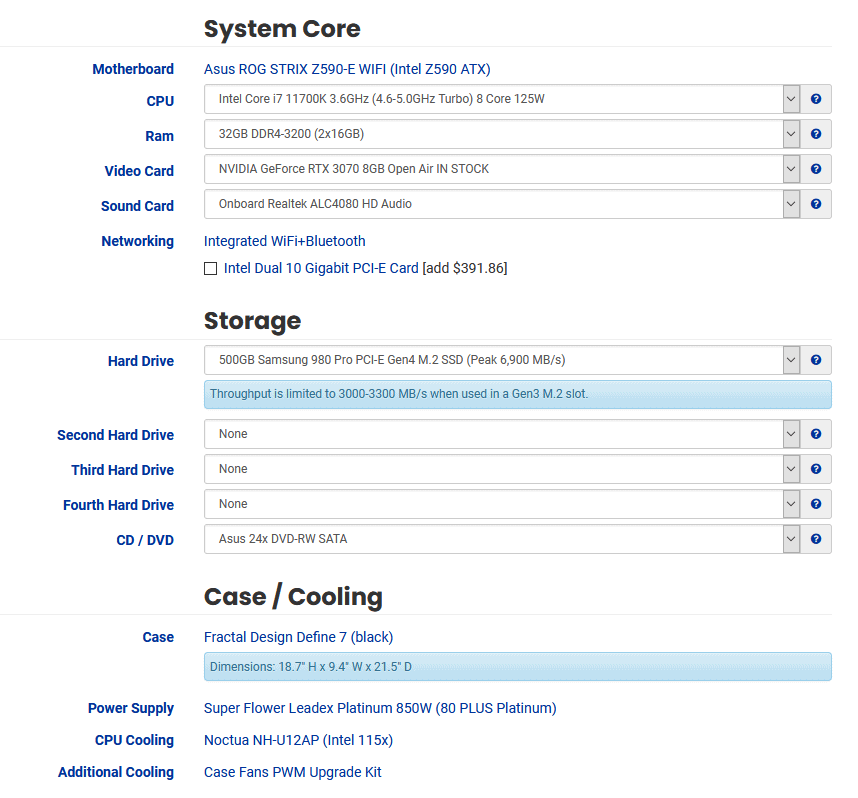
Task: Click the Case / Cooling heading
Action: click(293, 597)
